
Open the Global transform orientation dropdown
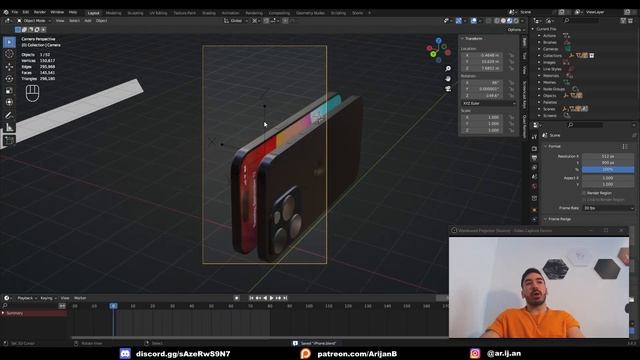236,20
